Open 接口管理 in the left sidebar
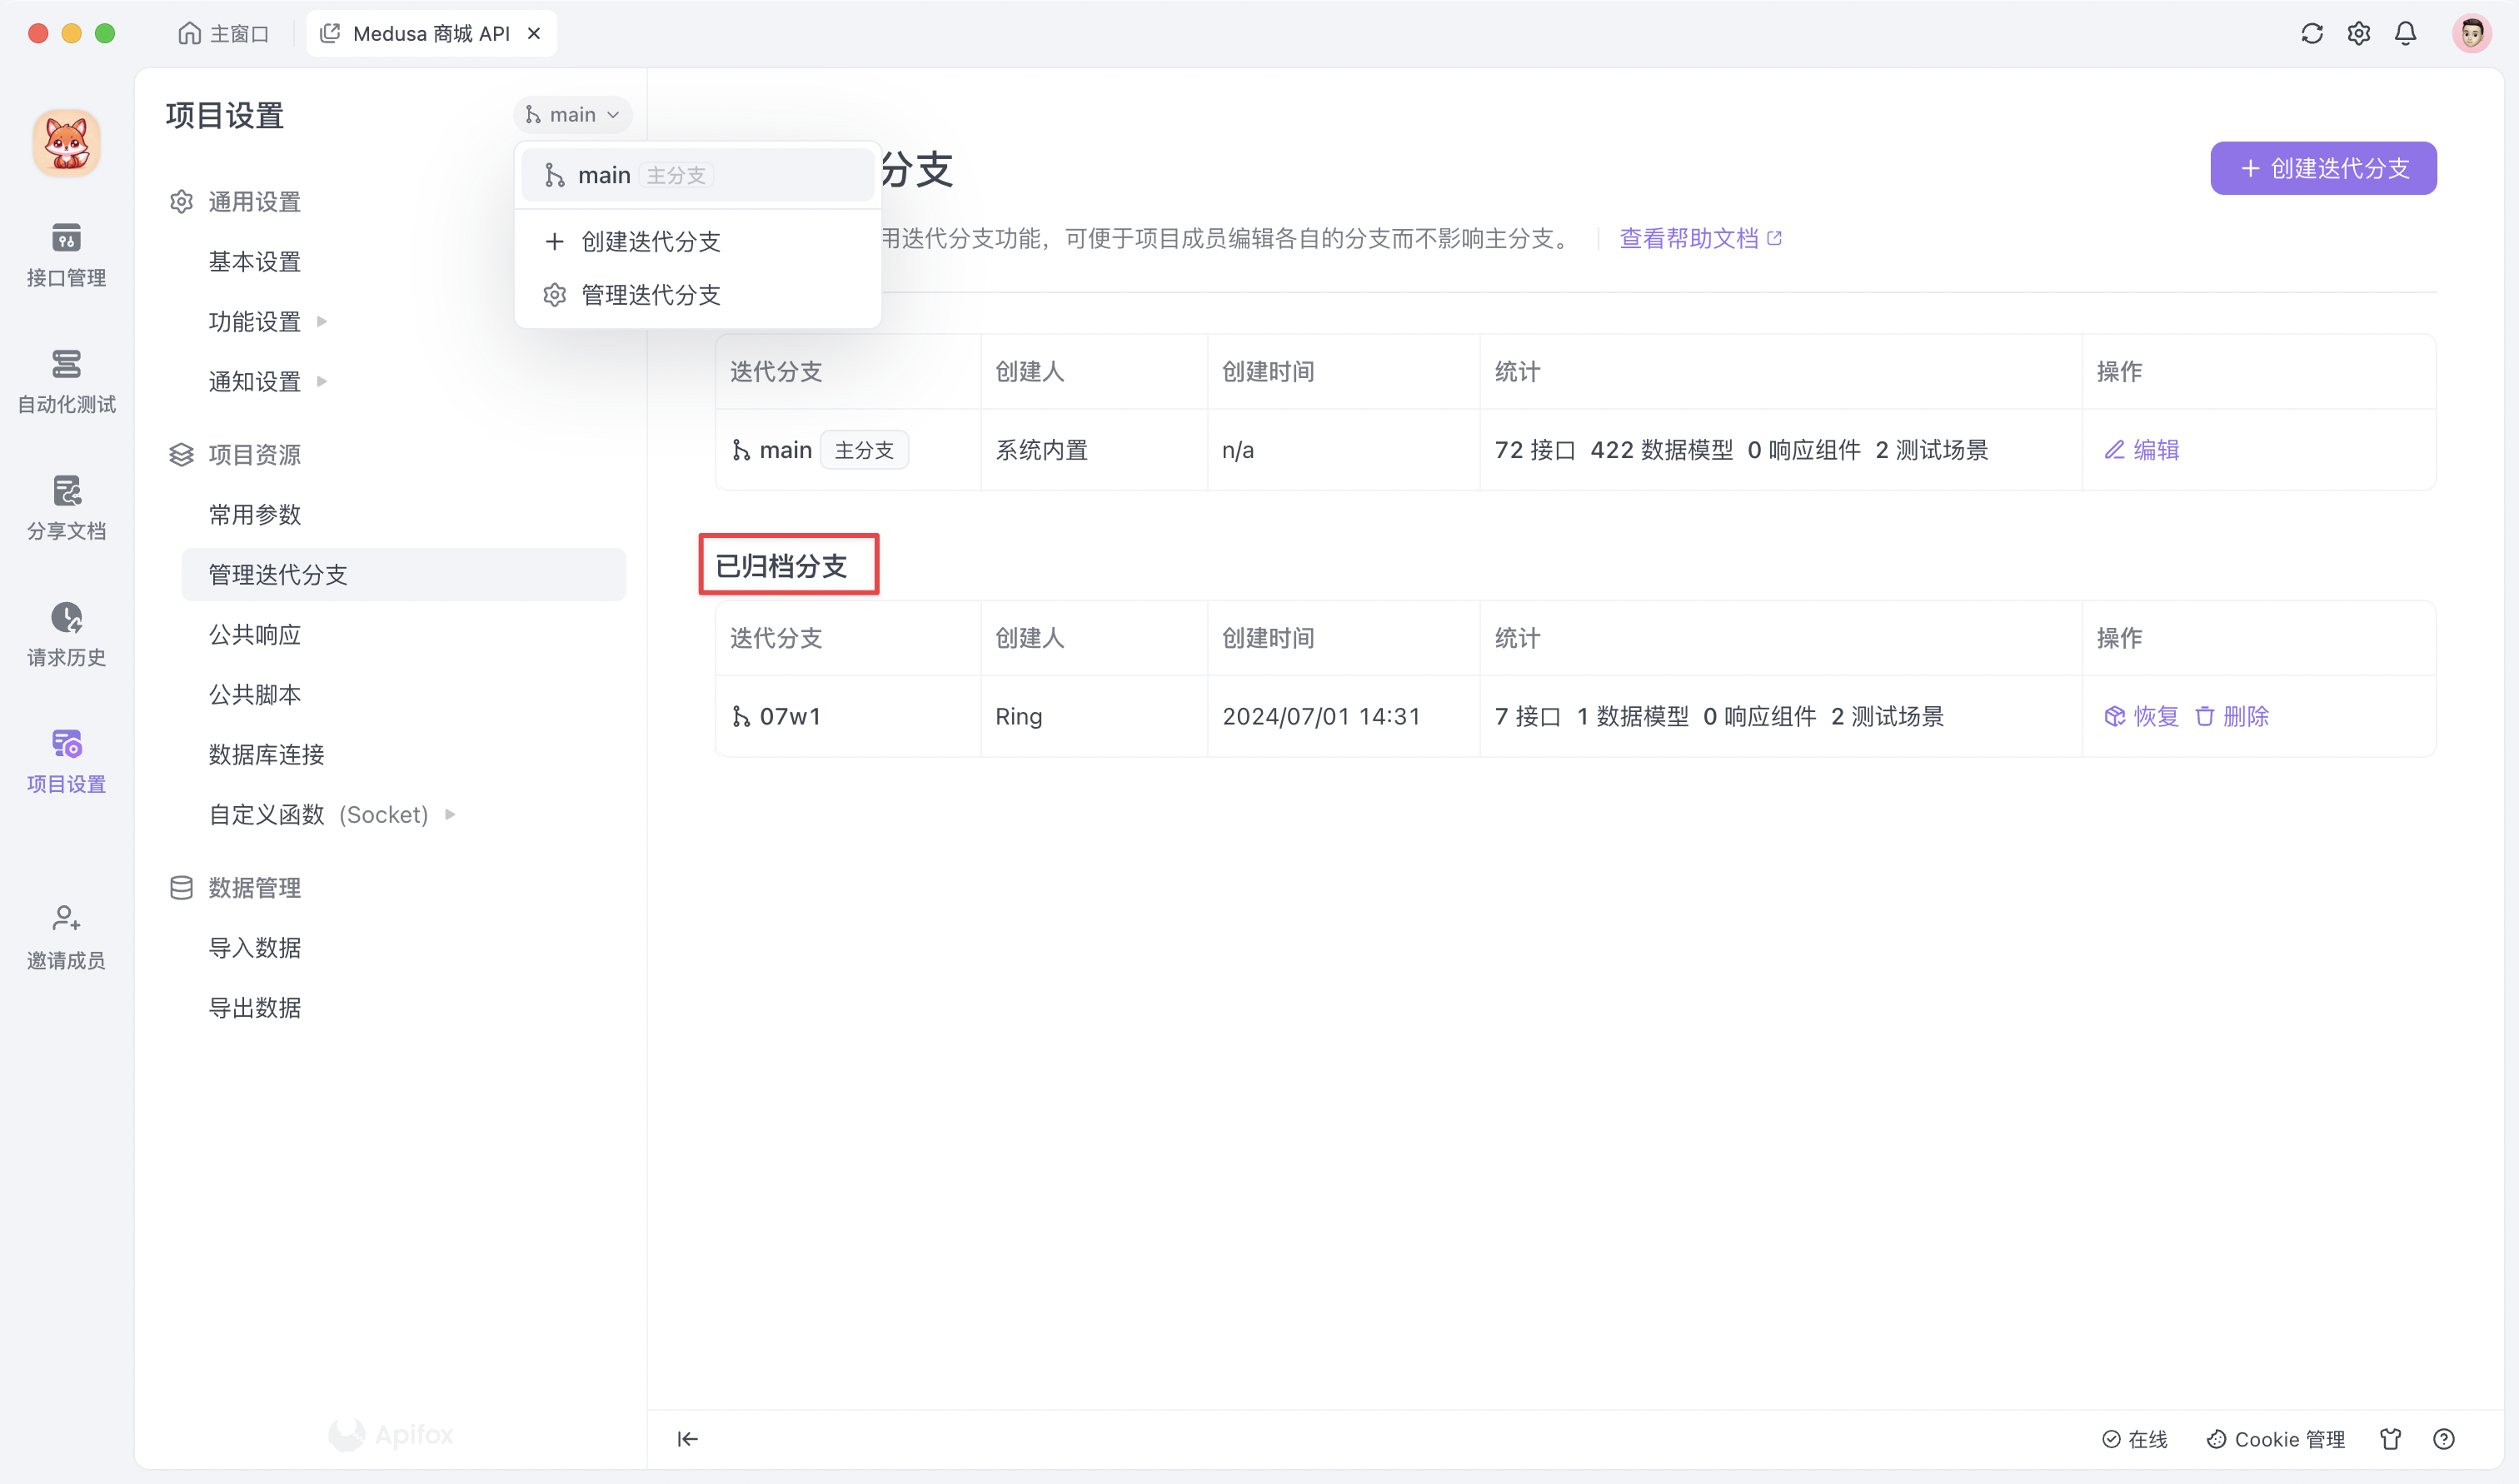 (x=65, y=255)
